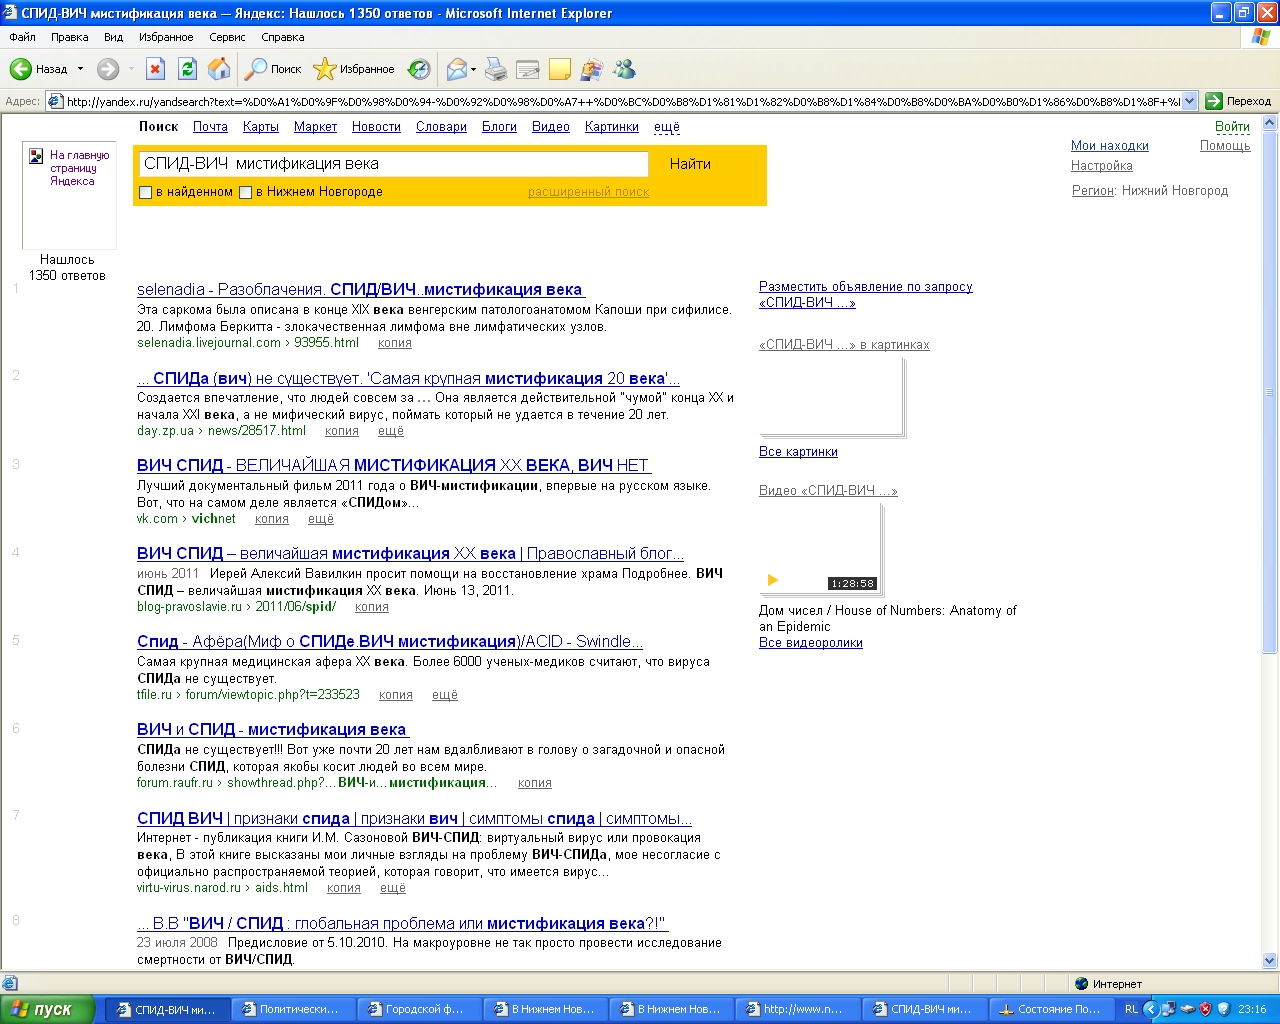Open the Вид menu
Viewport: 1280px width, 1024px height.
[x=113, y=37]
